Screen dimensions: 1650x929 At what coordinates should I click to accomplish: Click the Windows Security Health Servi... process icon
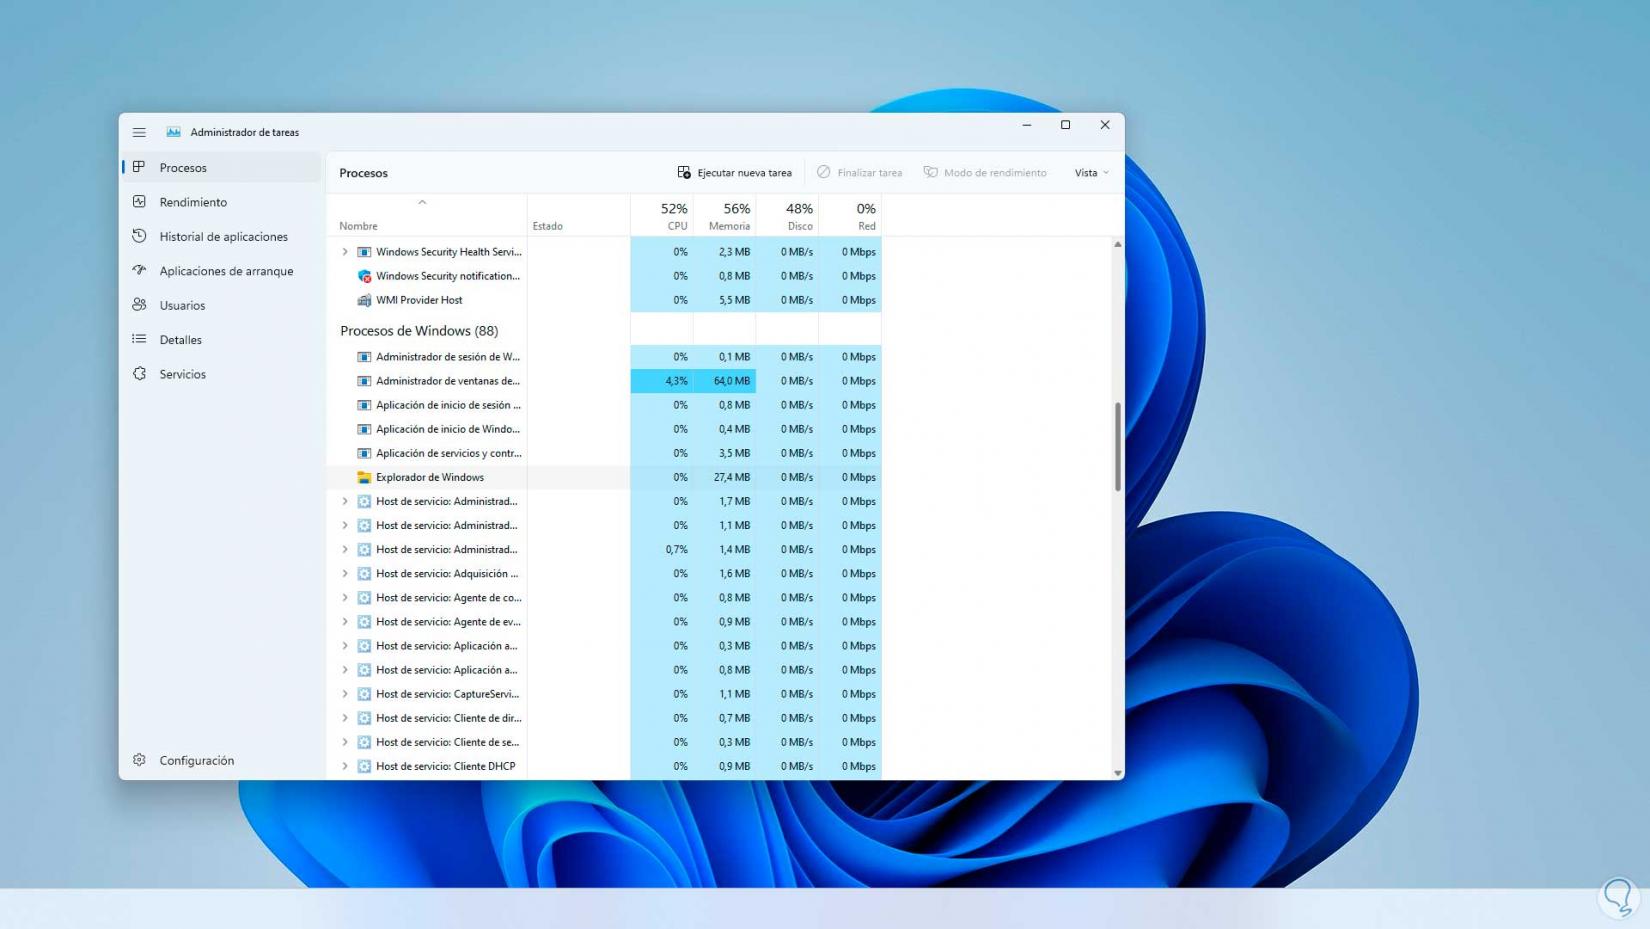[364, 252]
